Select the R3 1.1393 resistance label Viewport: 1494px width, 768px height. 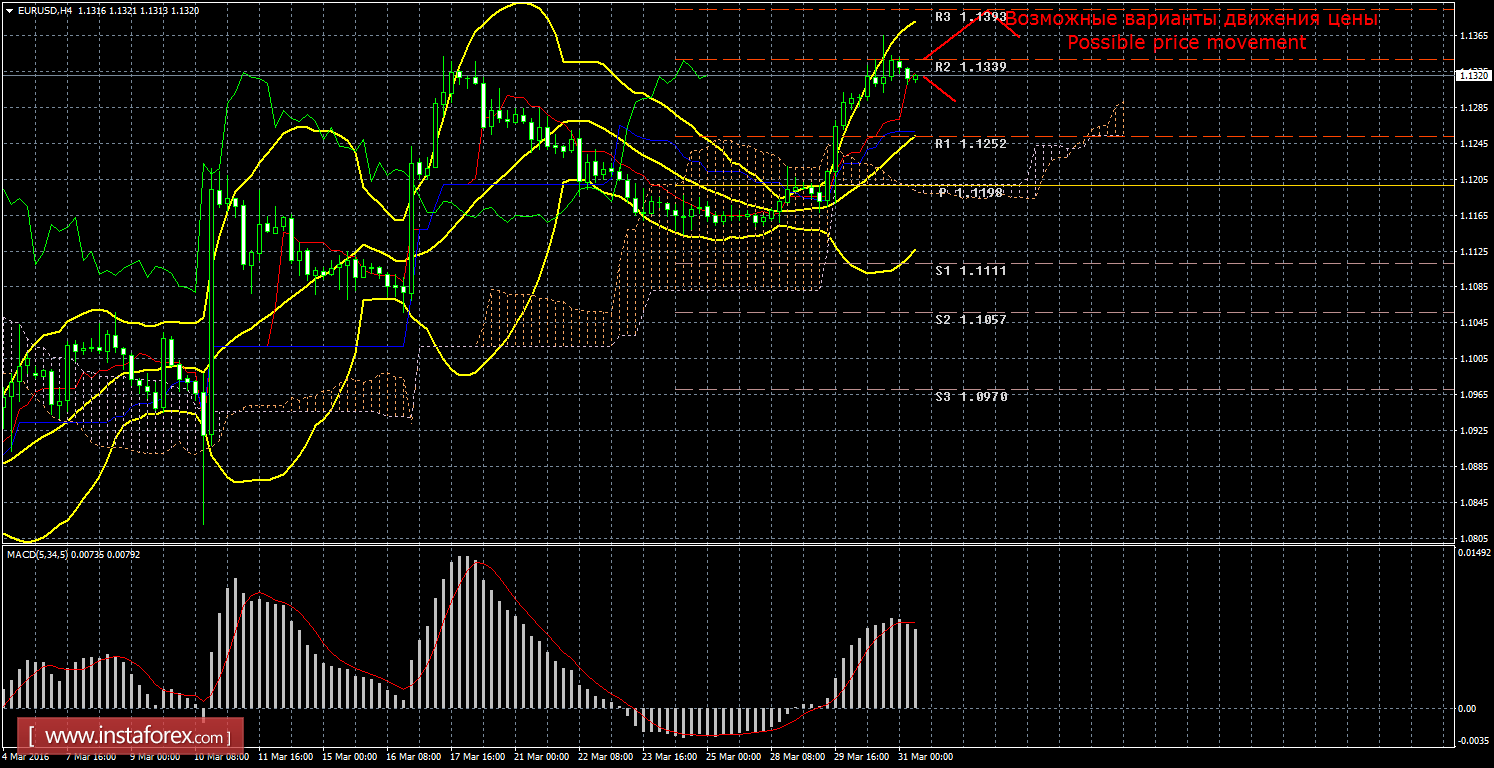(x=970, y=18)
